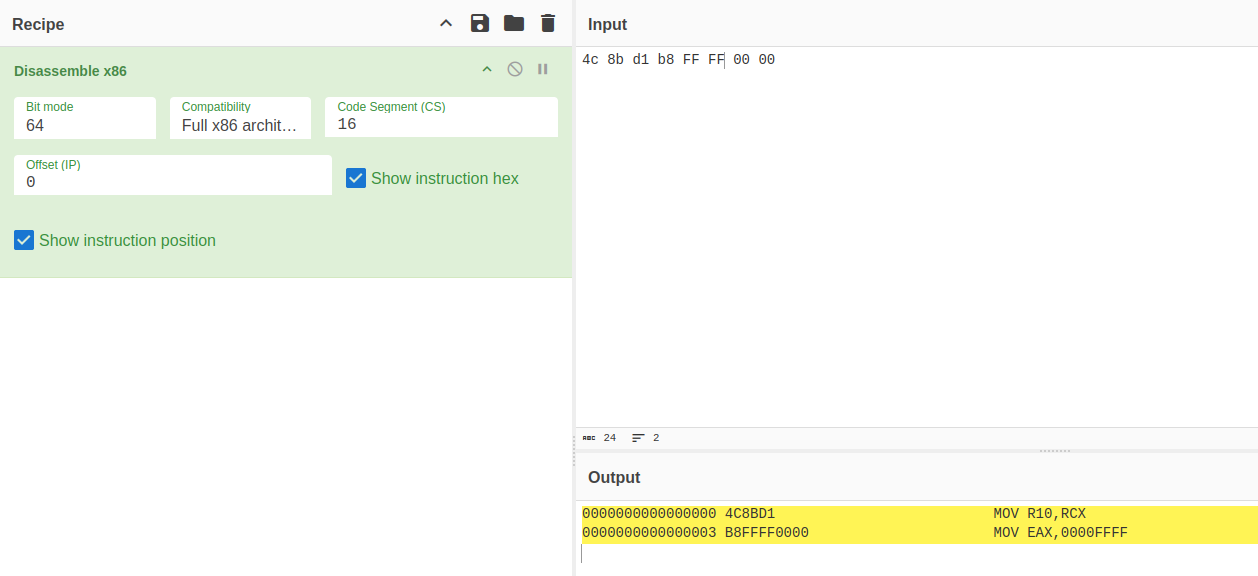Click the Input pane heading
The height and width of the screenshot is (576, 1258).
click(x=608, y=24)
